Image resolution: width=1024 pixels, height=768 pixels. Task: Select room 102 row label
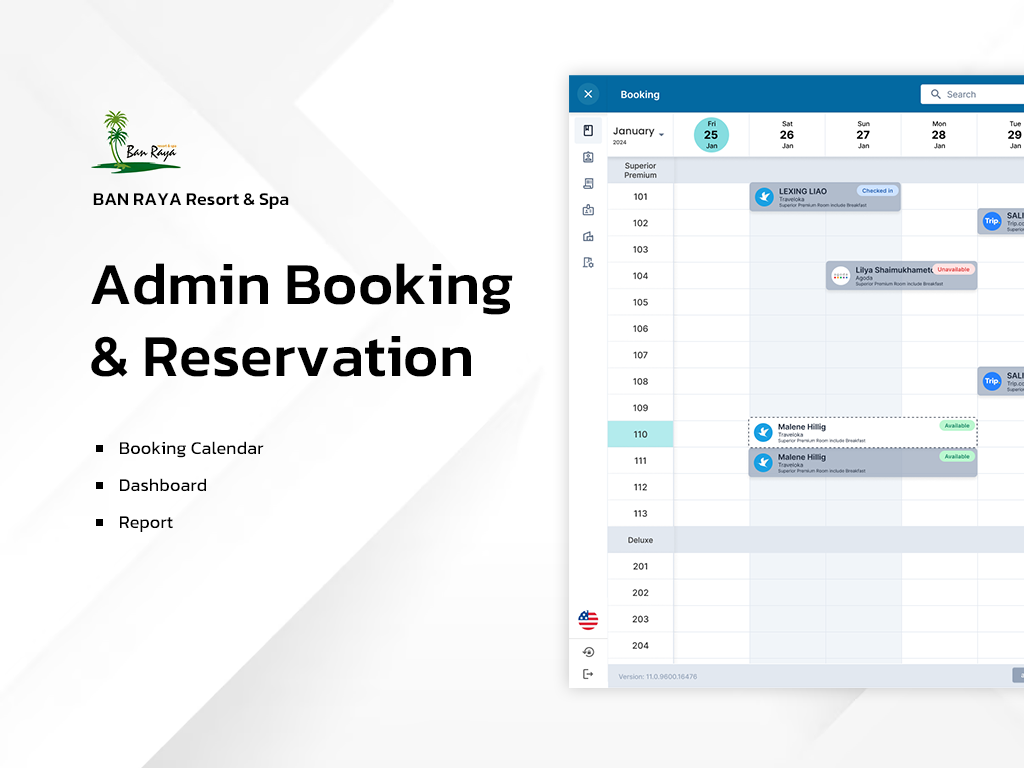pos(640,223)
